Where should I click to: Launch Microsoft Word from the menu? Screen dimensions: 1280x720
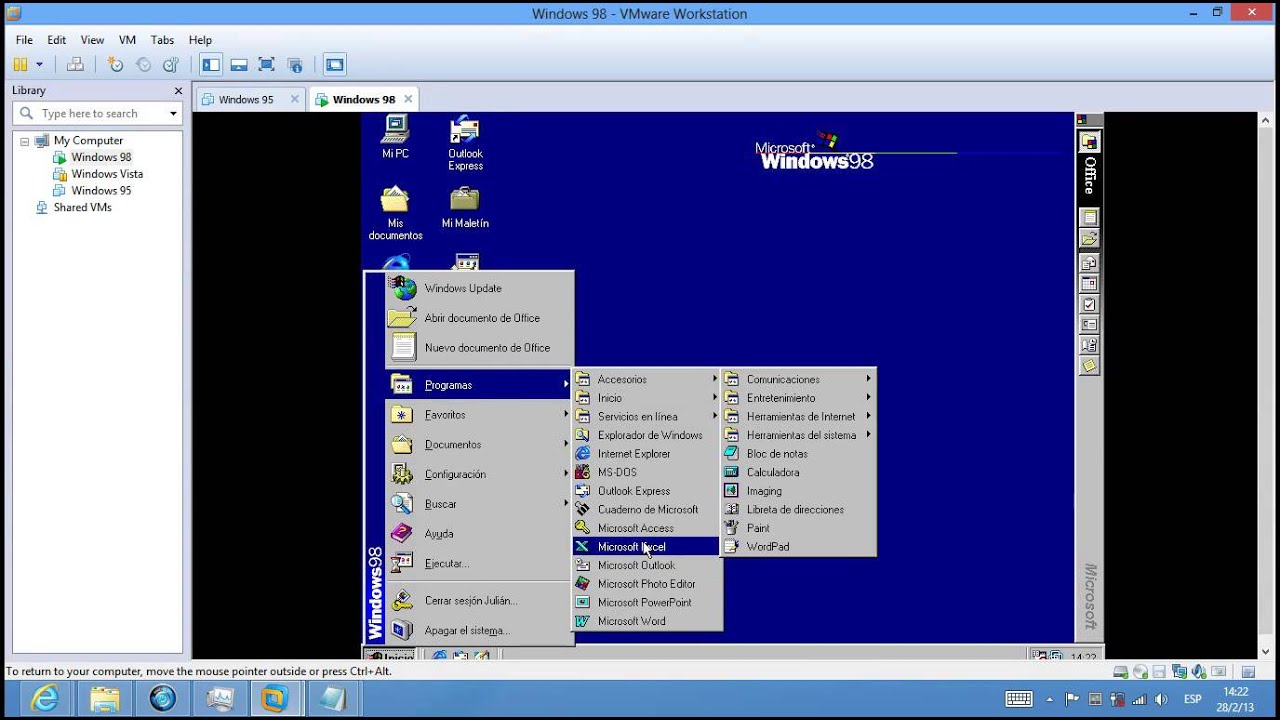click(647, 621)
